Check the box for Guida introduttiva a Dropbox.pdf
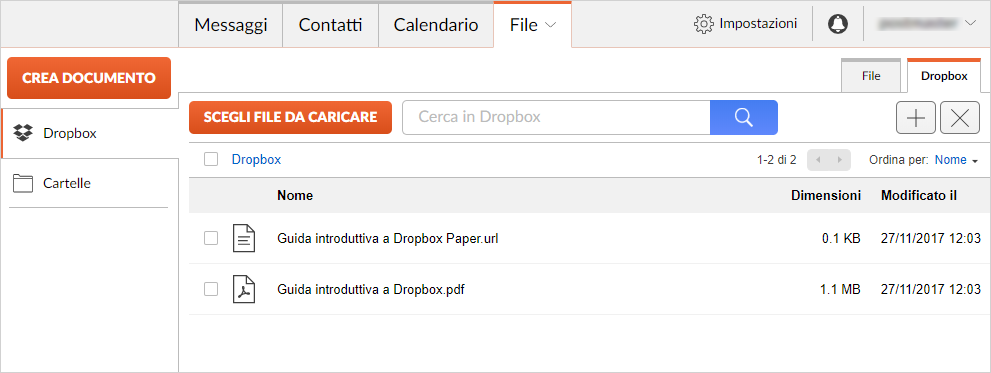This screenshot has width=991, height=373. tap(211, 290)
